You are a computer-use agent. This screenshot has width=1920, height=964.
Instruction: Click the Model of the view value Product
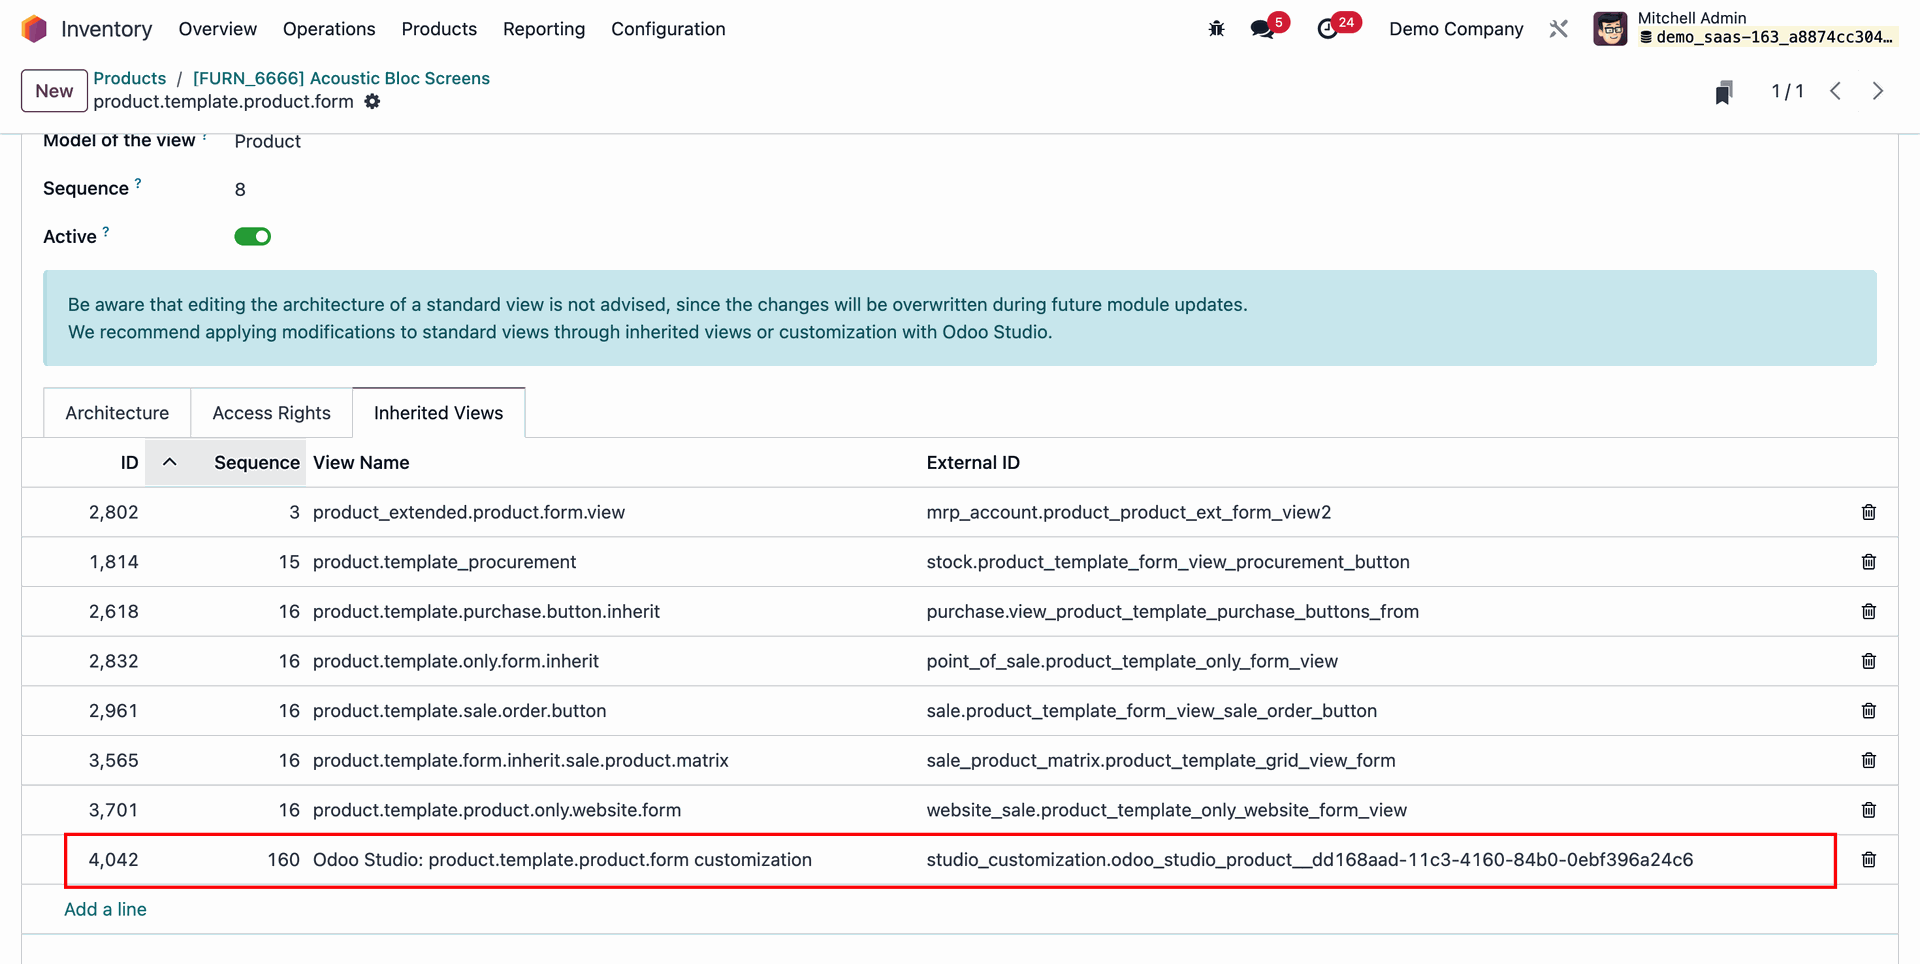[267, 141]
